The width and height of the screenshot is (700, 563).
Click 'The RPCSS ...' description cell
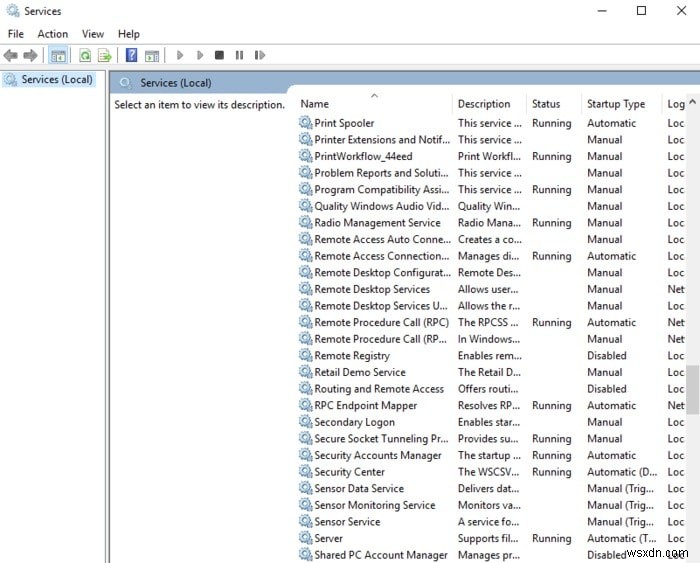click(x=488, y=322)
